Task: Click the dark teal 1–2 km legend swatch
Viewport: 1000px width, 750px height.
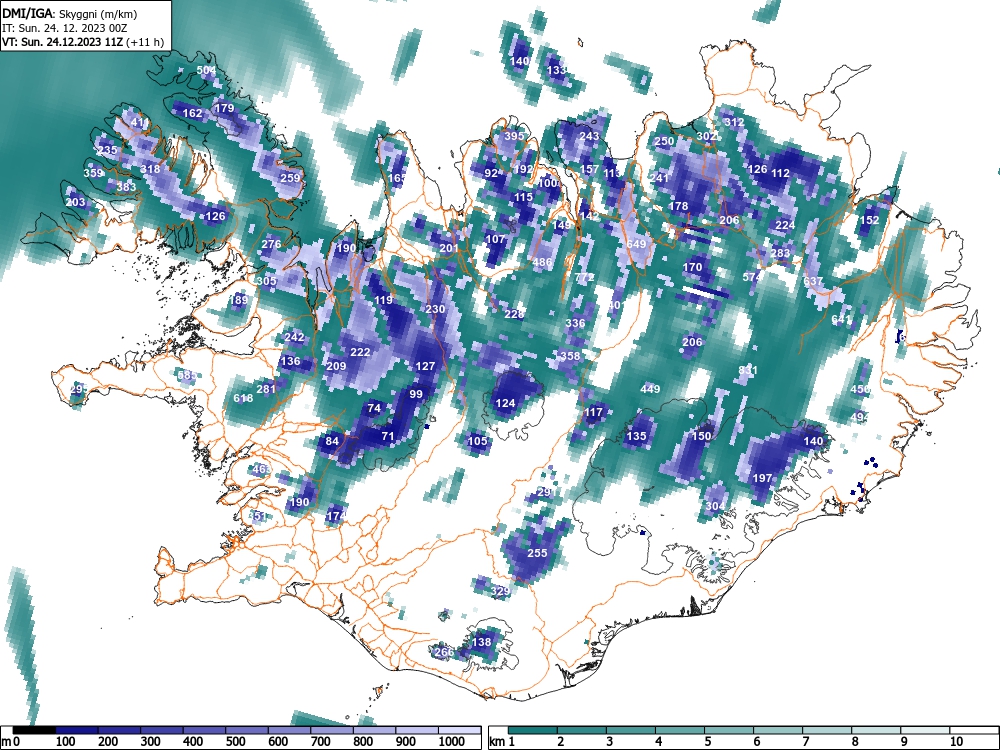Action: [x=533, y=730]
